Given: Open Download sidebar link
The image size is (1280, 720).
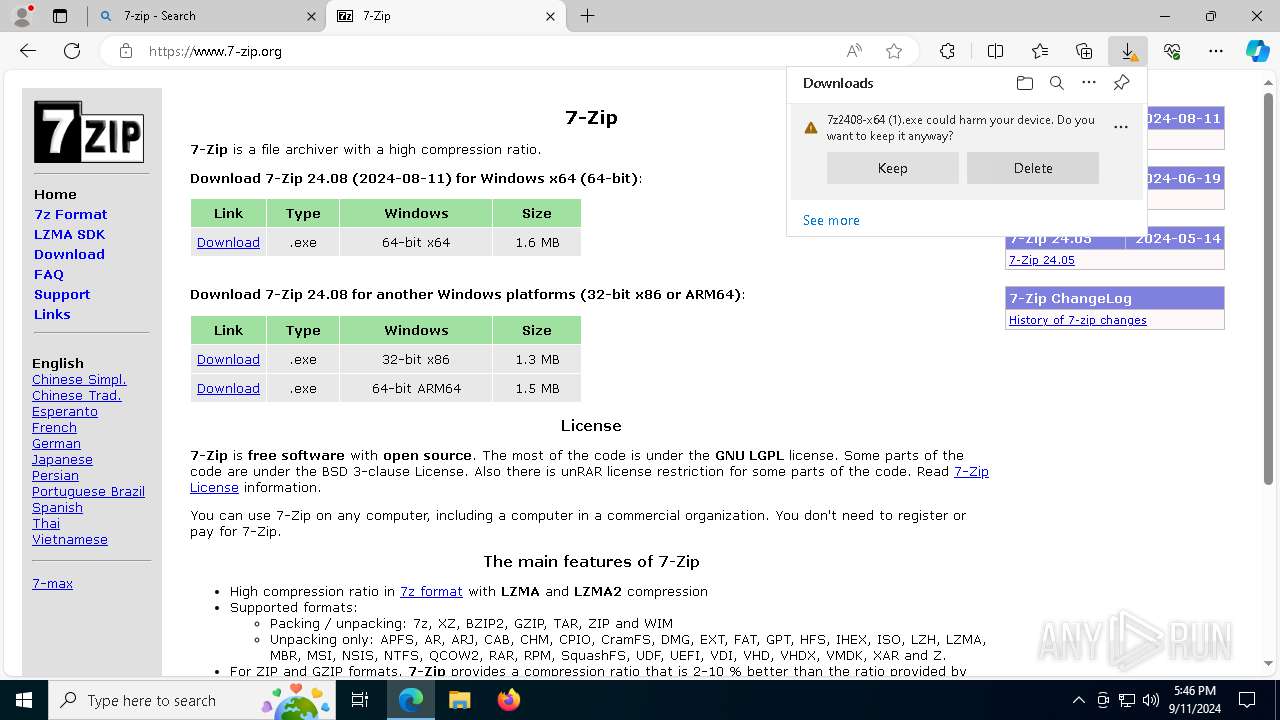Looking at the screenshot, I should 69,254.
